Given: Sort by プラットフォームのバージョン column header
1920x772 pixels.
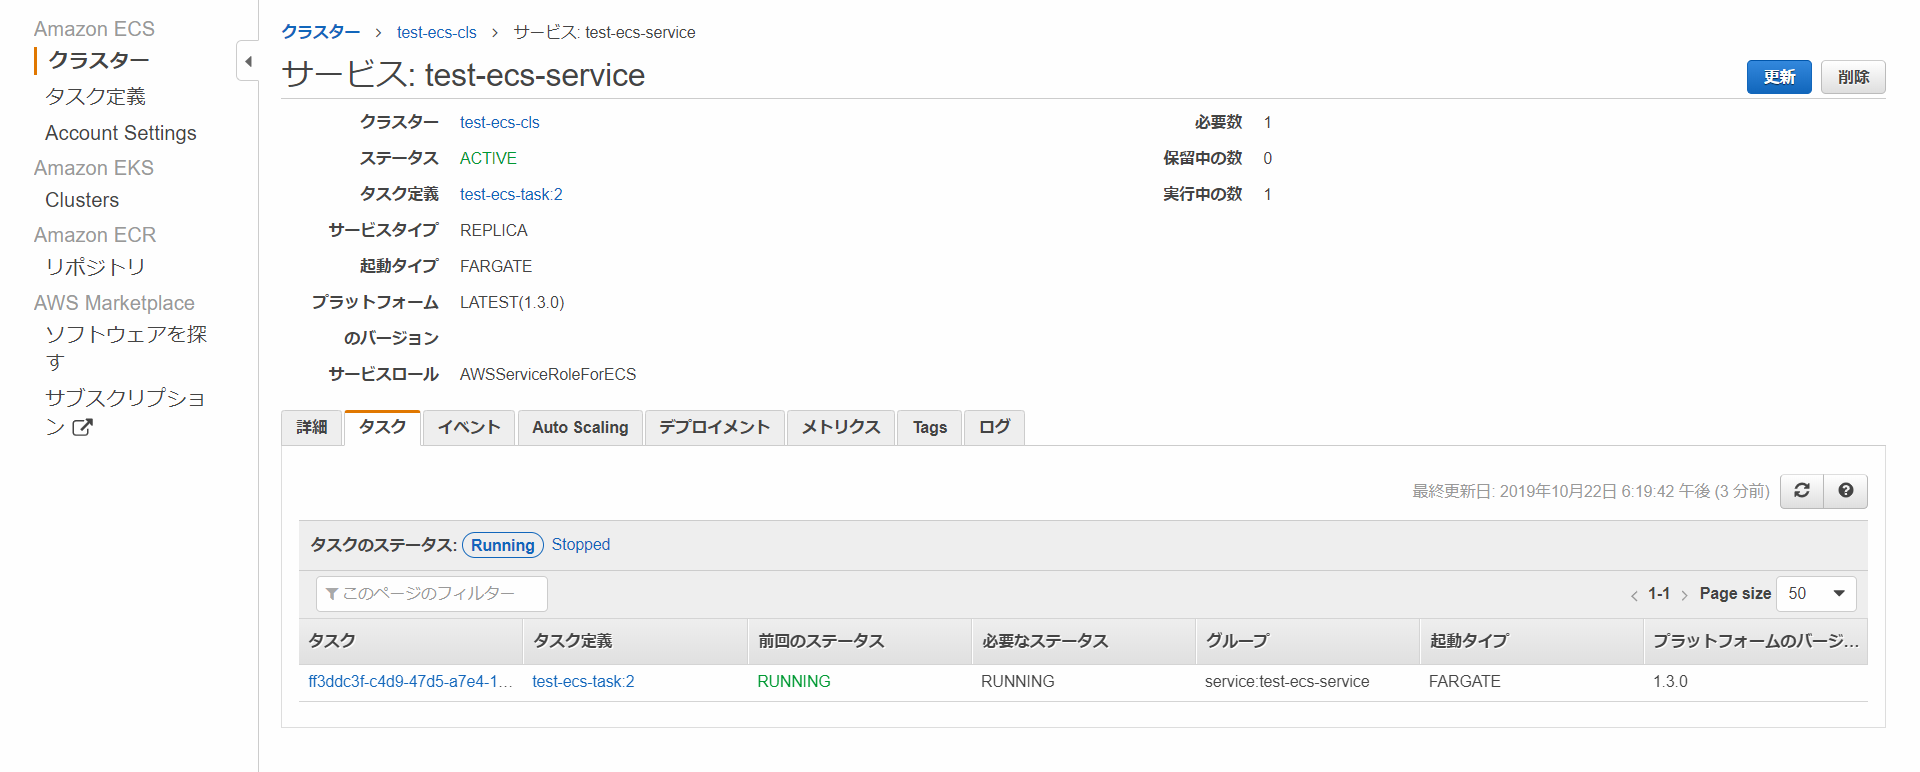Looking at the screenshot, I should 1756,642.
